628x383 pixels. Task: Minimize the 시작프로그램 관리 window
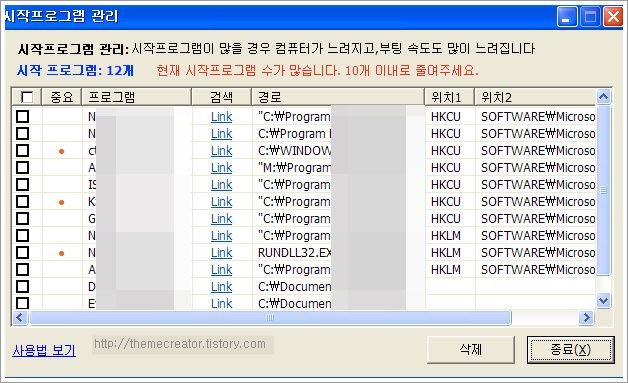click(566, 17)
